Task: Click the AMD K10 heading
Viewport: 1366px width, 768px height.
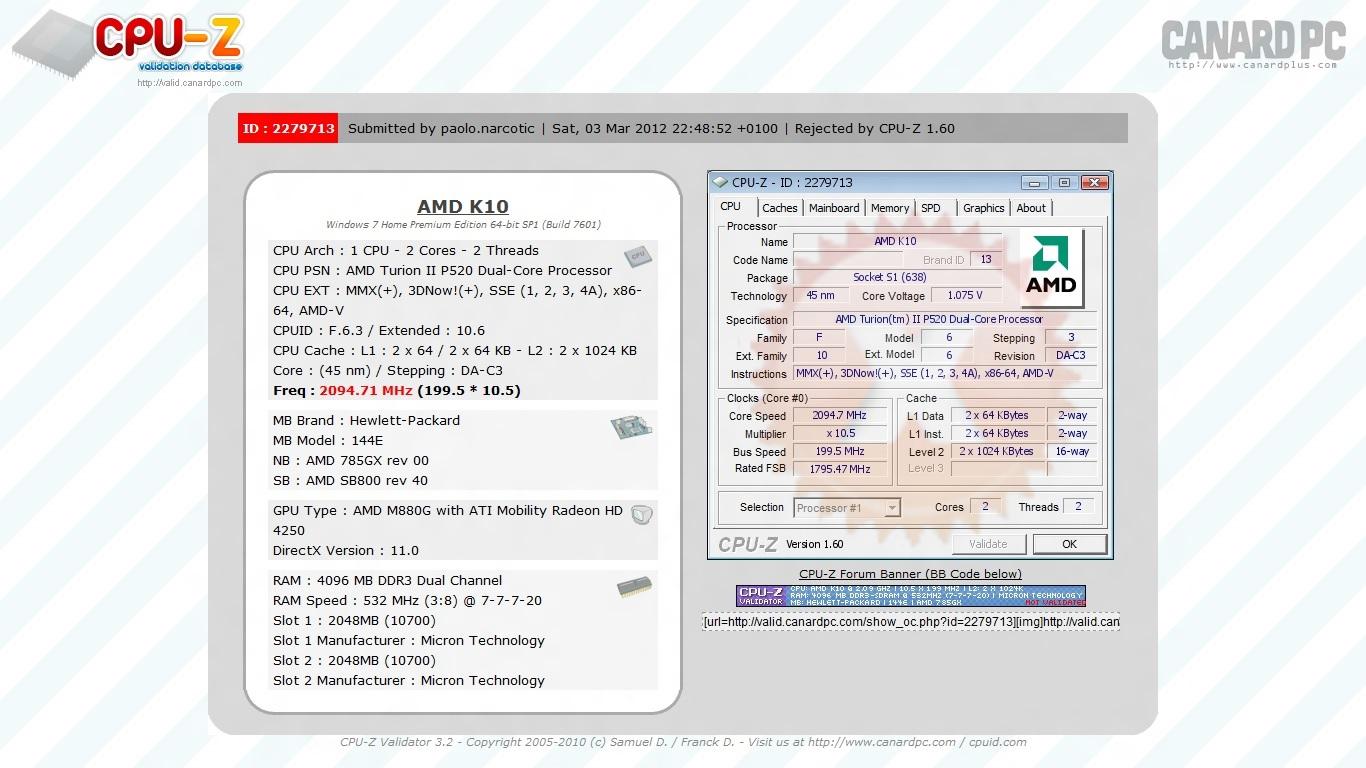Action: 463,206
